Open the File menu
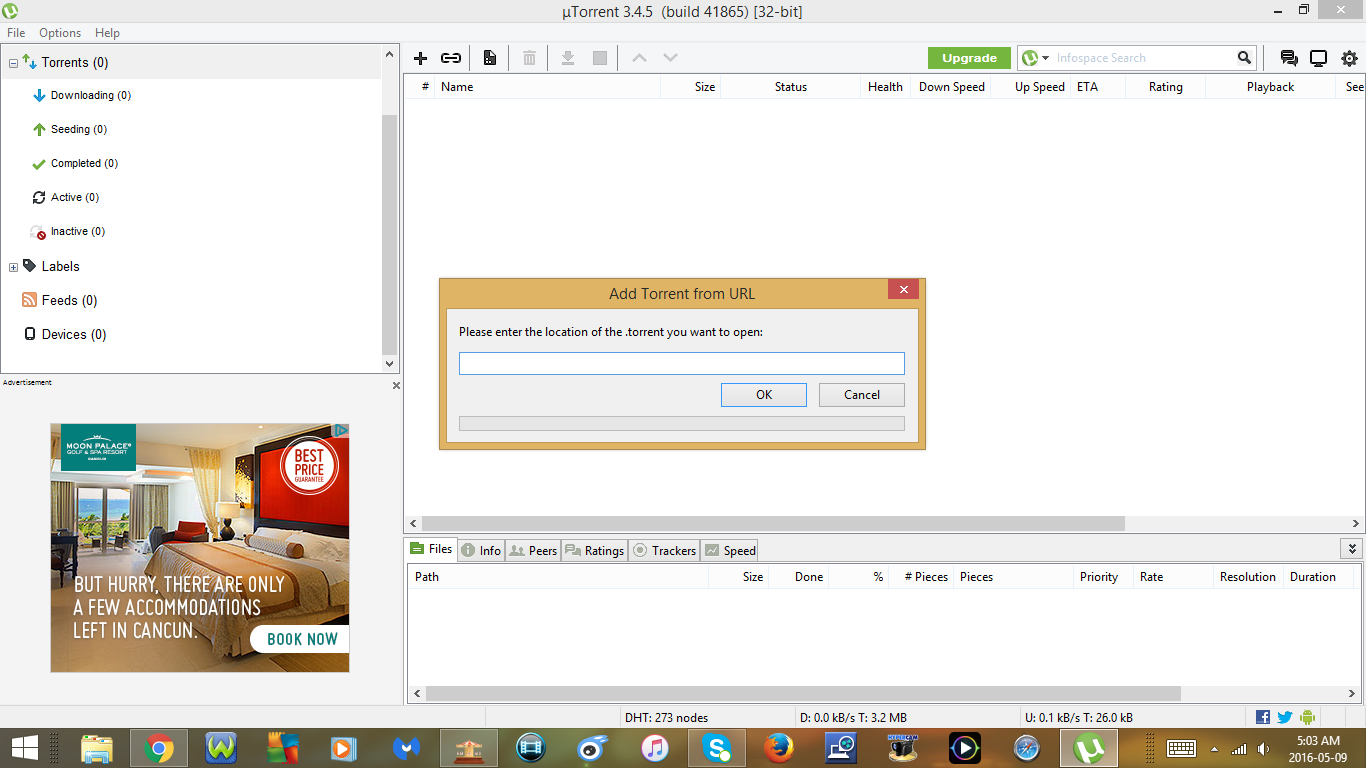Viewport: 1366px width, 768px height. (16, 33)
